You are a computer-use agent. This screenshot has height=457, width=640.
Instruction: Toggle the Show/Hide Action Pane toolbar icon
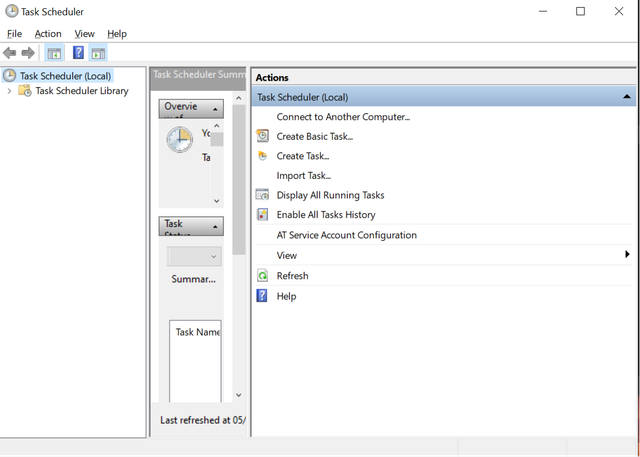98,53
